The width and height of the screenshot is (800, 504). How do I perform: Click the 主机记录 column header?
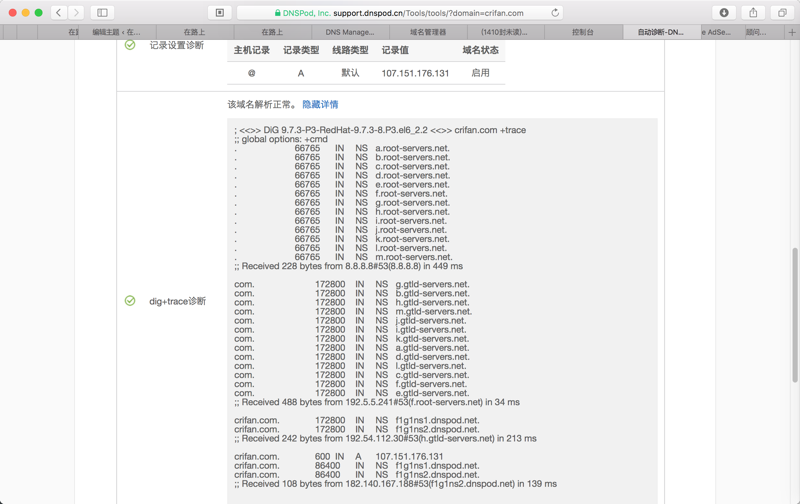pos(252,50)
